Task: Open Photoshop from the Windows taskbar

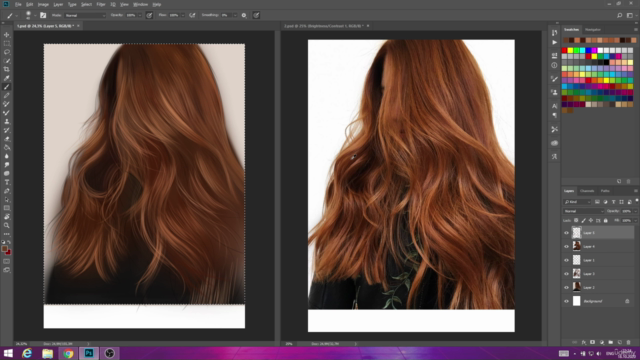Action: (x=89, y=353)
